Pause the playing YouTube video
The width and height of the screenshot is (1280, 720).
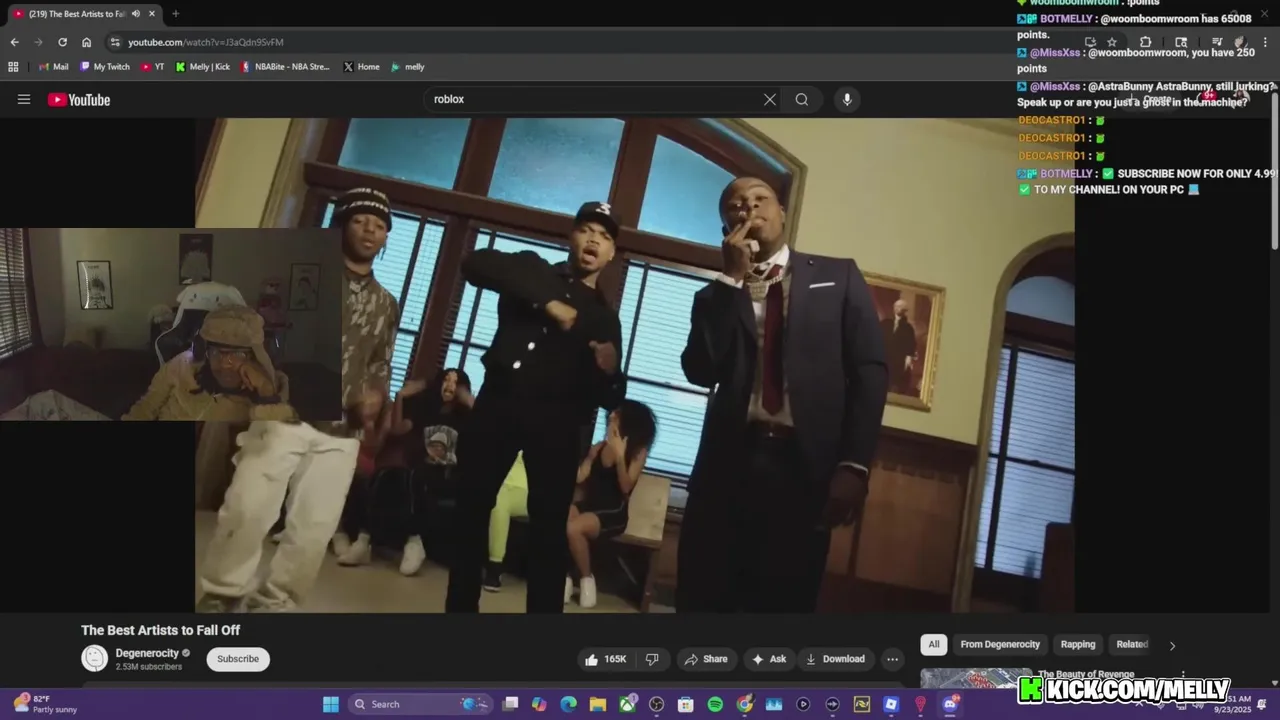[x=635, y=365]
